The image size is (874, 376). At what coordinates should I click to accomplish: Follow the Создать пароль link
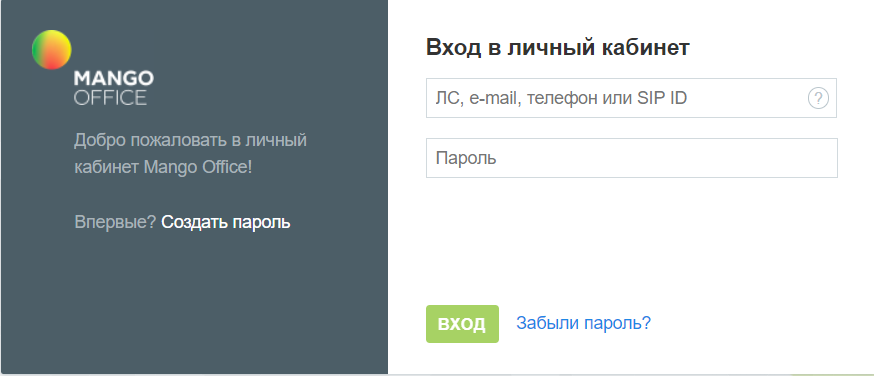point(226,222)
